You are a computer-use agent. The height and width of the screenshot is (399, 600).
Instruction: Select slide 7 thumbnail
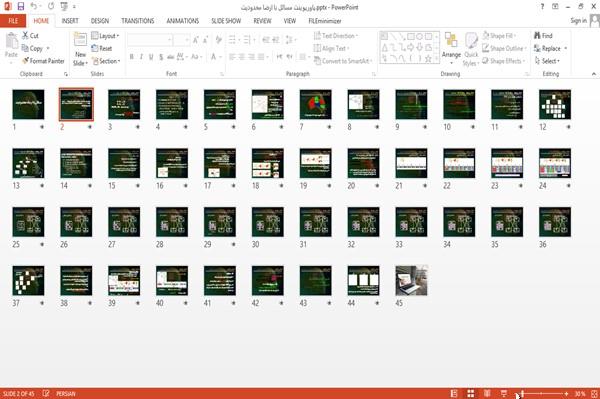coord(315,104)
